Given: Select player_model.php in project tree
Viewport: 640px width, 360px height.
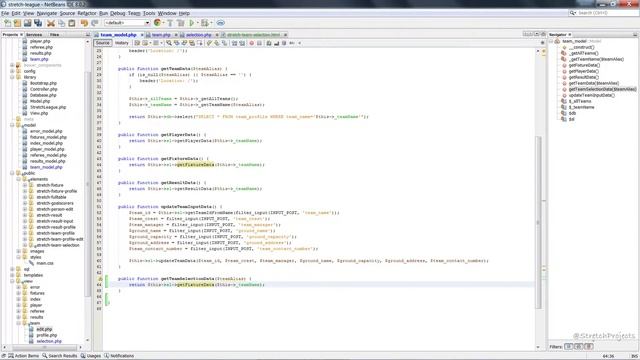Looking at the screenshot, I should coord(47,149).
